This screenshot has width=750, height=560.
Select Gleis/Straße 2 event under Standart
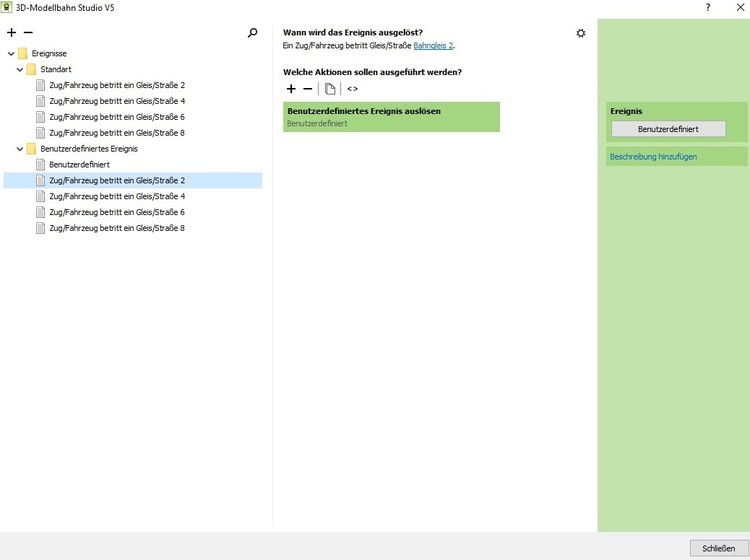click(117, 85)
